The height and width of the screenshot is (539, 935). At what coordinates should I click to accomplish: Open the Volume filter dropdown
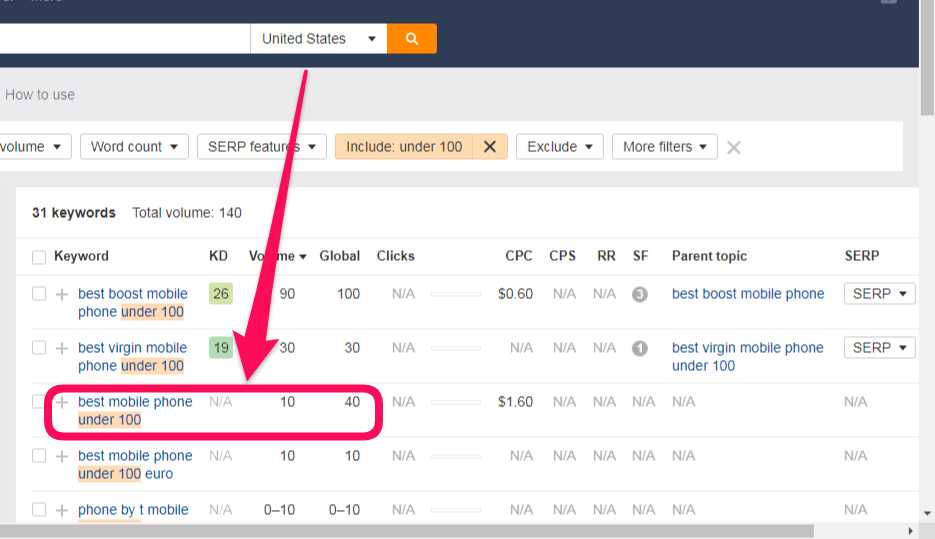point(34,147)
